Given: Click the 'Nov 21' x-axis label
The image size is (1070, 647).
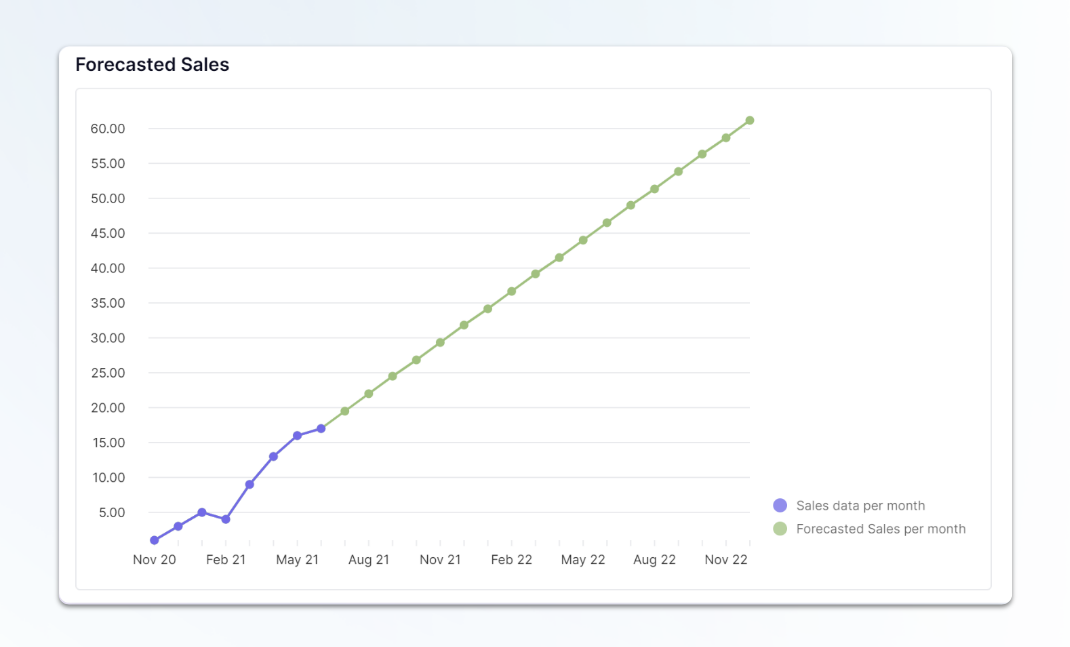Looking at the screenshot, I should (440, 560).
